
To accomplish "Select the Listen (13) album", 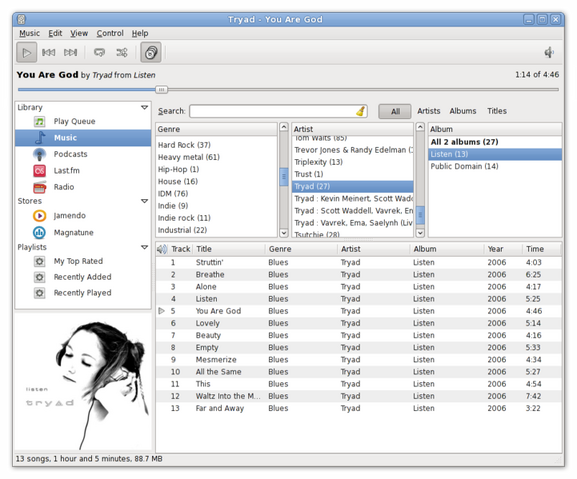I will [x=495, y=154].
